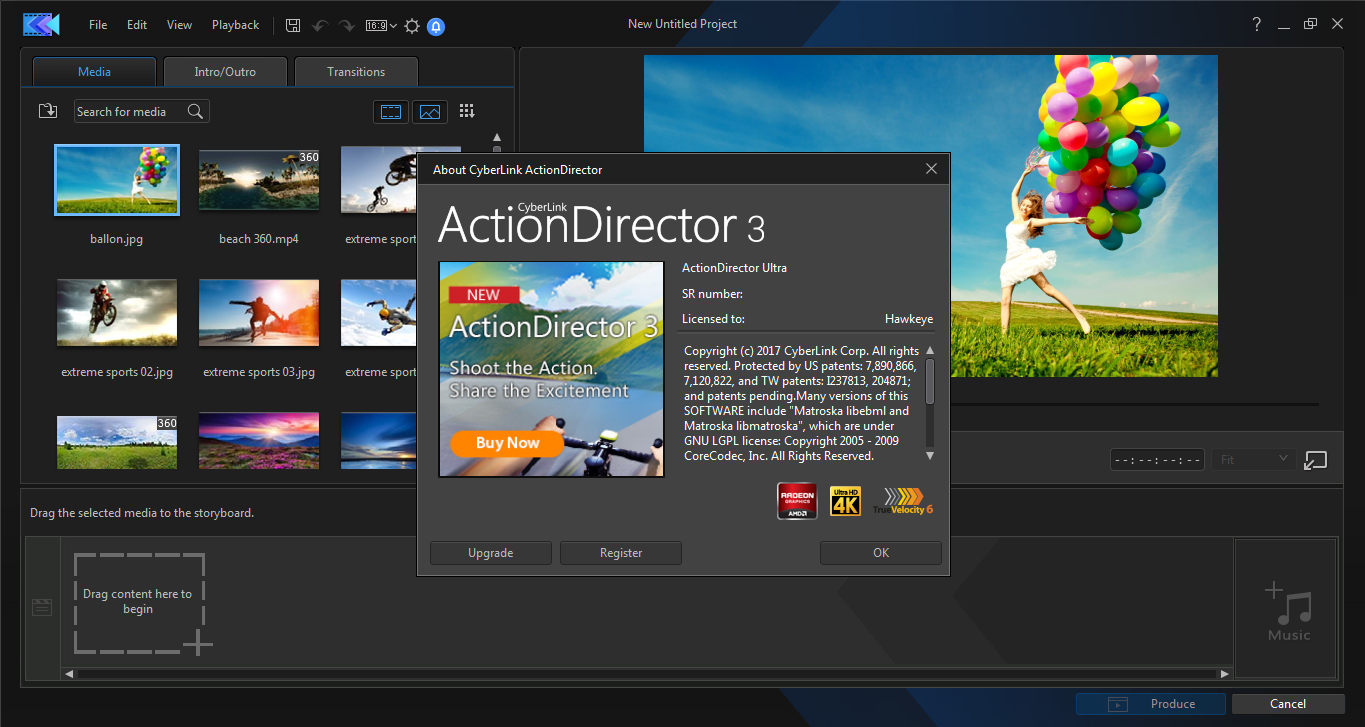
Task: Click the redo arrow icon
Action: [x=346, y=25]
